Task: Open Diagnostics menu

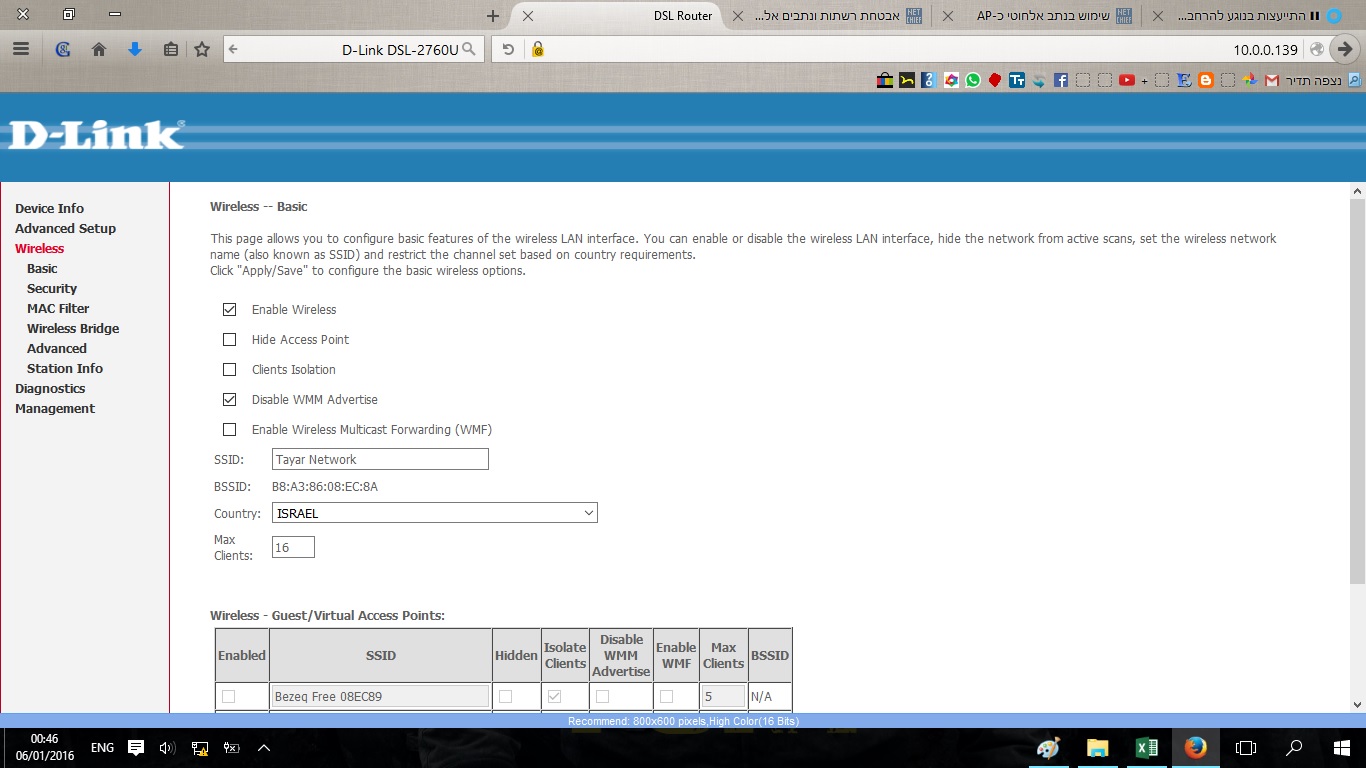Action: click(x=50, y=388)
